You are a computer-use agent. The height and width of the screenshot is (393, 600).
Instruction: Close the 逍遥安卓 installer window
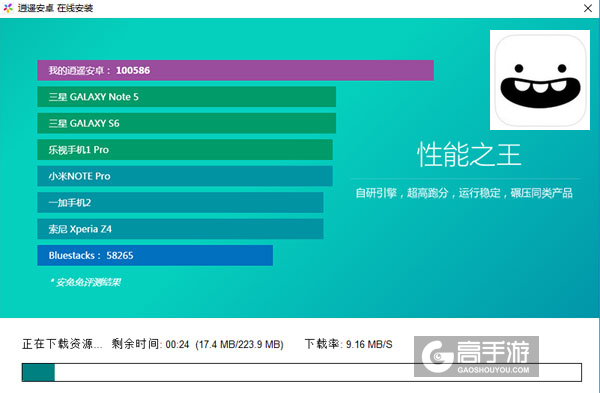pyautogui.click(x=588, y=8)
